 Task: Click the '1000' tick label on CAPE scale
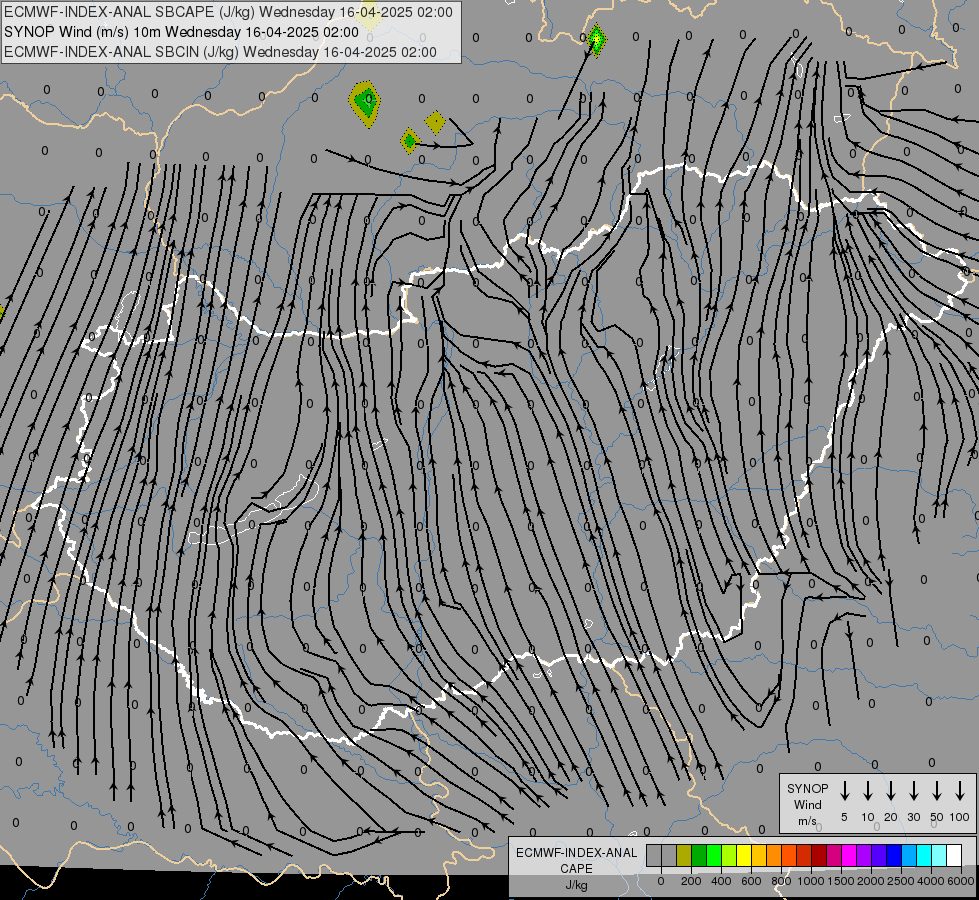(x=811, y=881)
